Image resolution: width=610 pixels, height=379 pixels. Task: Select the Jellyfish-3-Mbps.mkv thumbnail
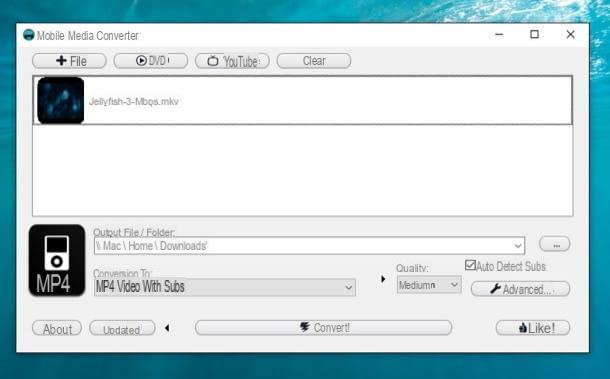coord(61,100)
